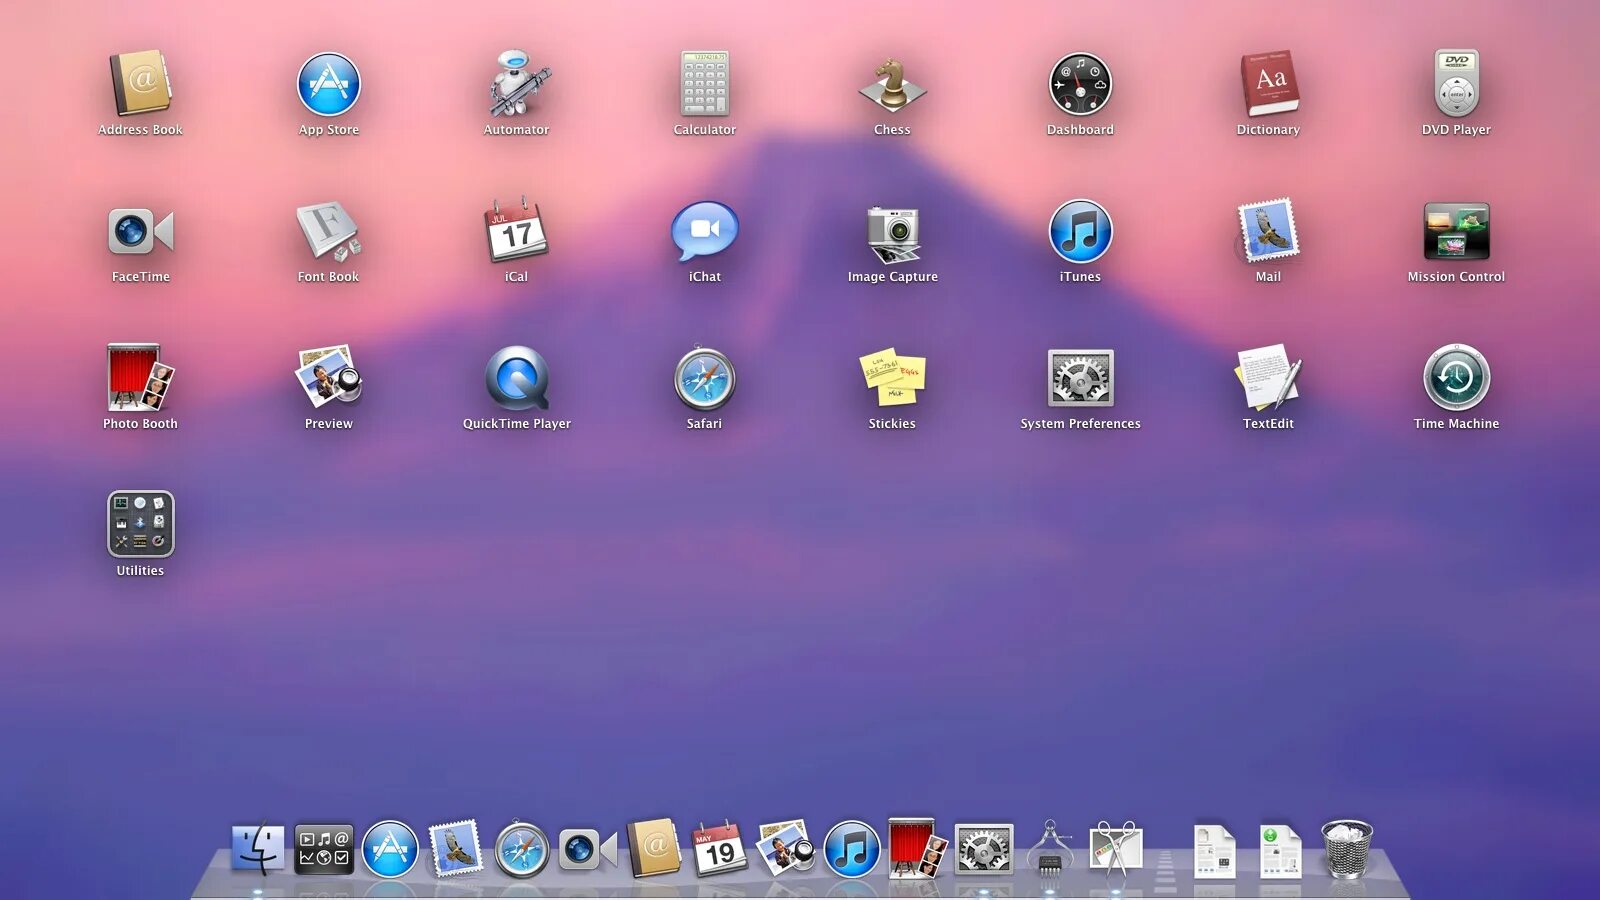Launch the Calculator app
Screen dimensions: 1600x900
point(705,84)
